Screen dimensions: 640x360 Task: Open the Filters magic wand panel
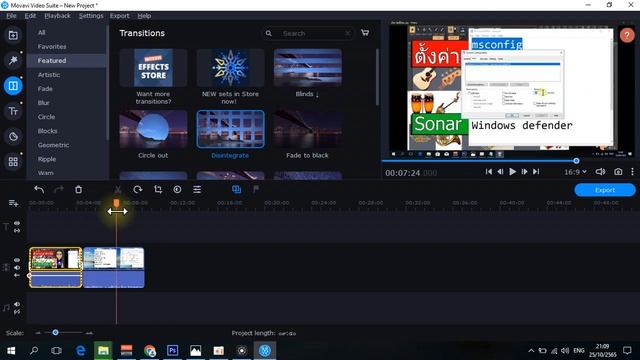pyautogui.click(x=13, y=60)
